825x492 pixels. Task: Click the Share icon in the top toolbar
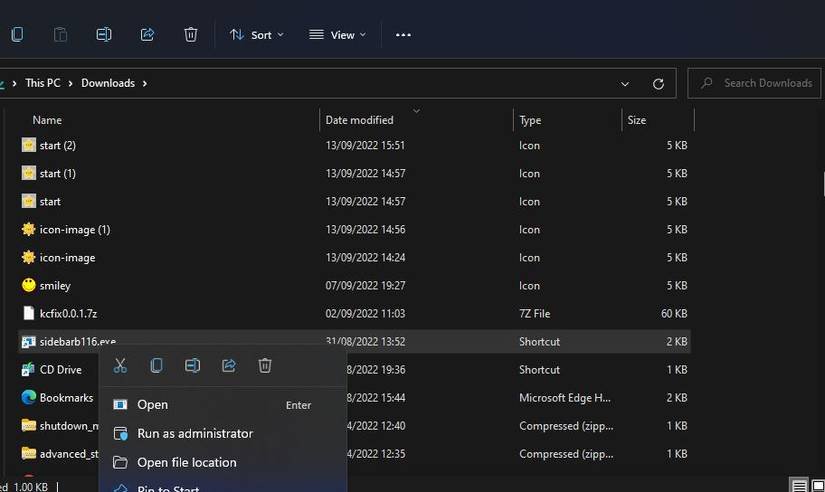click(147, 35)
